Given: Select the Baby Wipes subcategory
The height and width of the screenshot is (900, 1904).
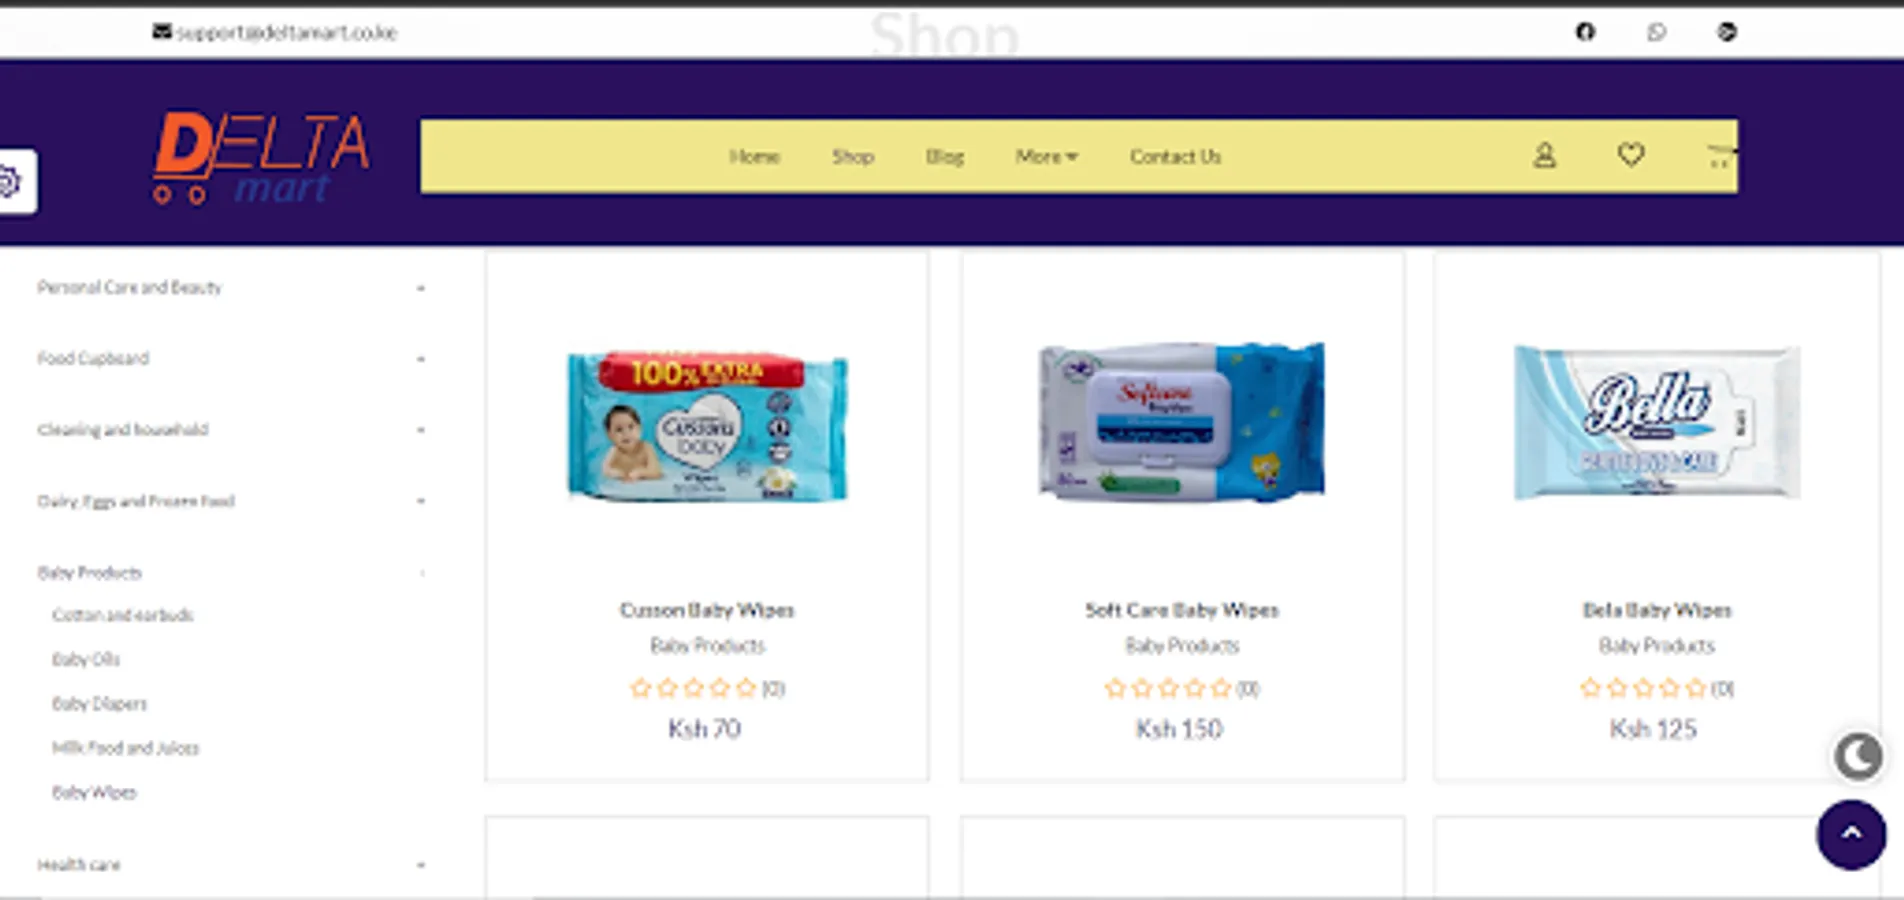Looking at the screenshot, I should point(94,792).
